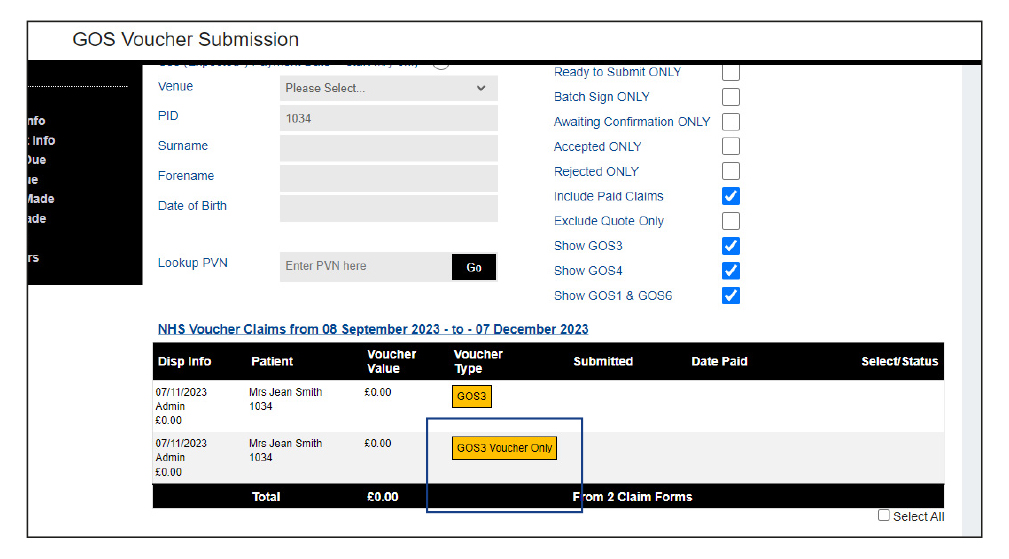Image resolution: width=1009 pixels, height=559 pixels.
Task: Disable the Show GOS3 checkbox
Action: coord(731,246)
